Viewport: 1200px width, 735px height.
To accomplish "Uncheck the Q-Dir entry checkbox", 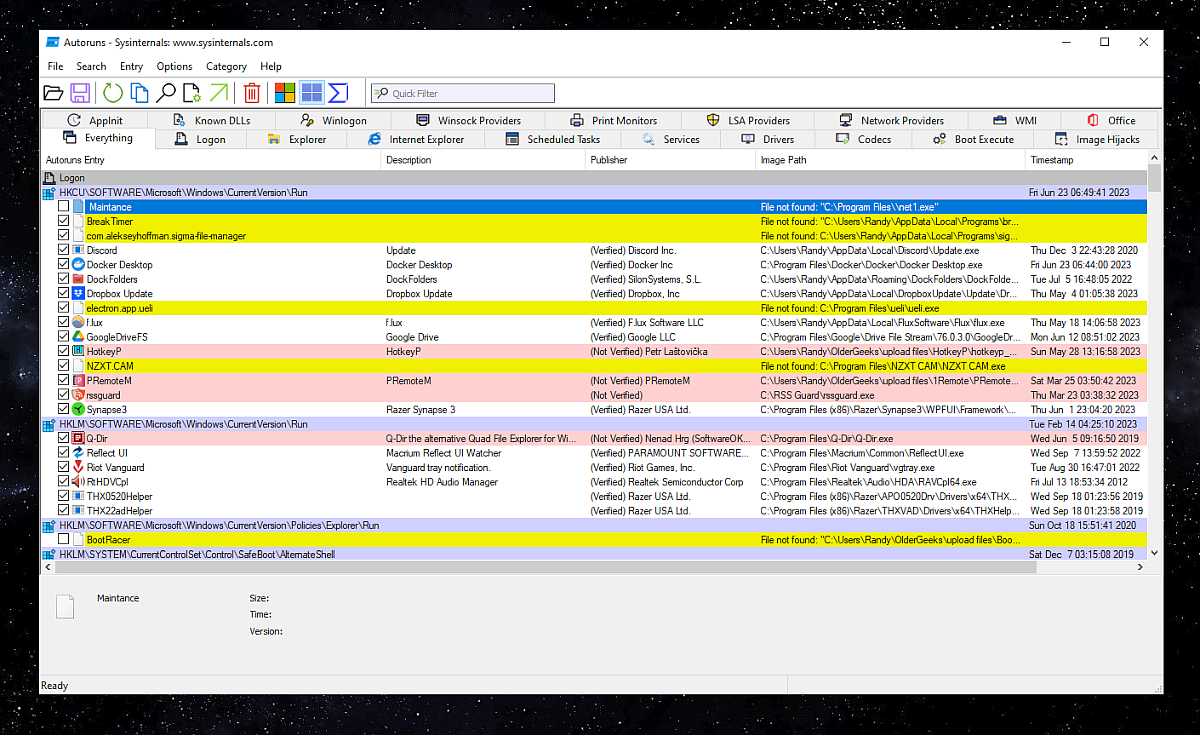I will [x=63, y=438].
